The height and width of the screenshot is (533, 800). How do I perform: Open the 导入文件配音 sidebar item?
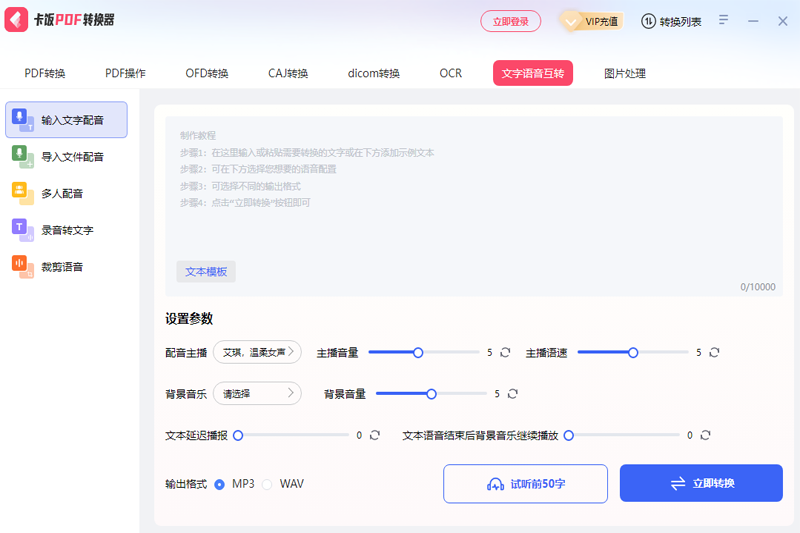click(66, 157)
